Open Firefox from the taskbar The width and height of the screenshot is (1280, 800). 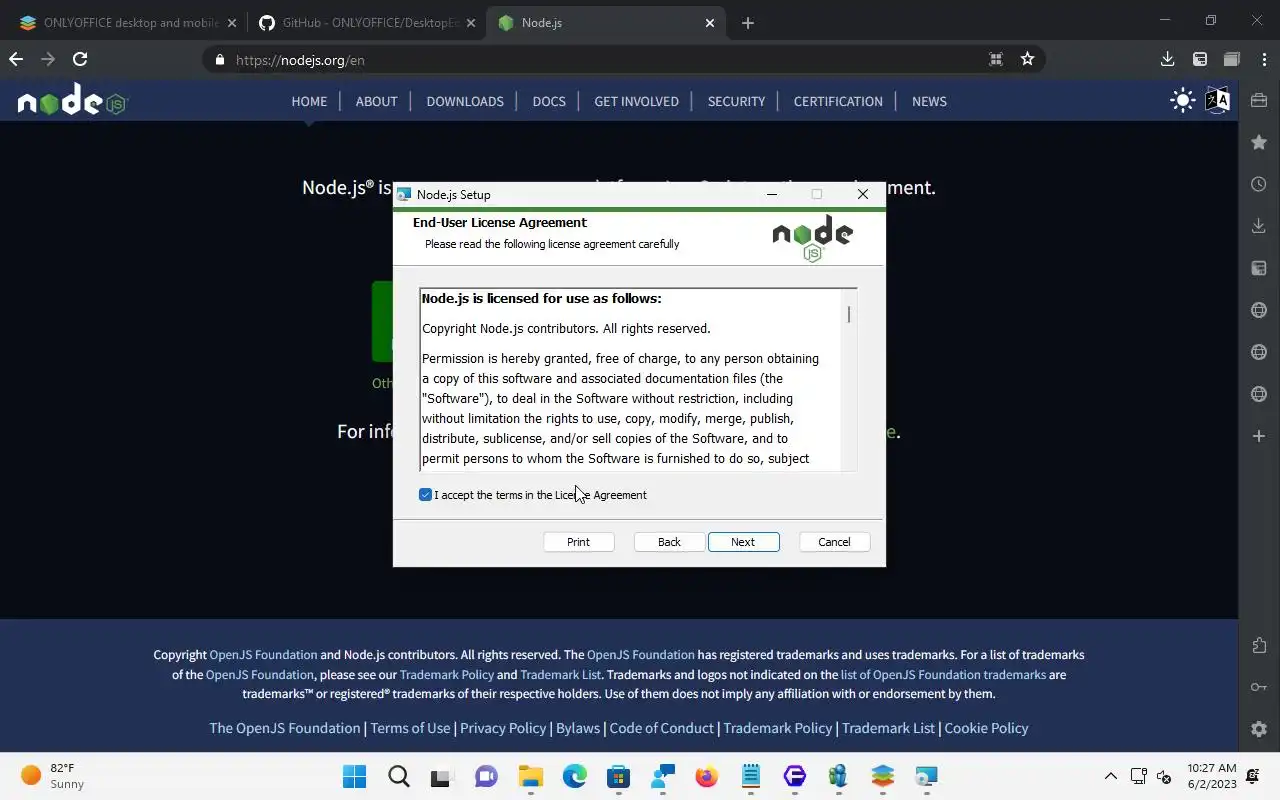(x=706, y=776)
